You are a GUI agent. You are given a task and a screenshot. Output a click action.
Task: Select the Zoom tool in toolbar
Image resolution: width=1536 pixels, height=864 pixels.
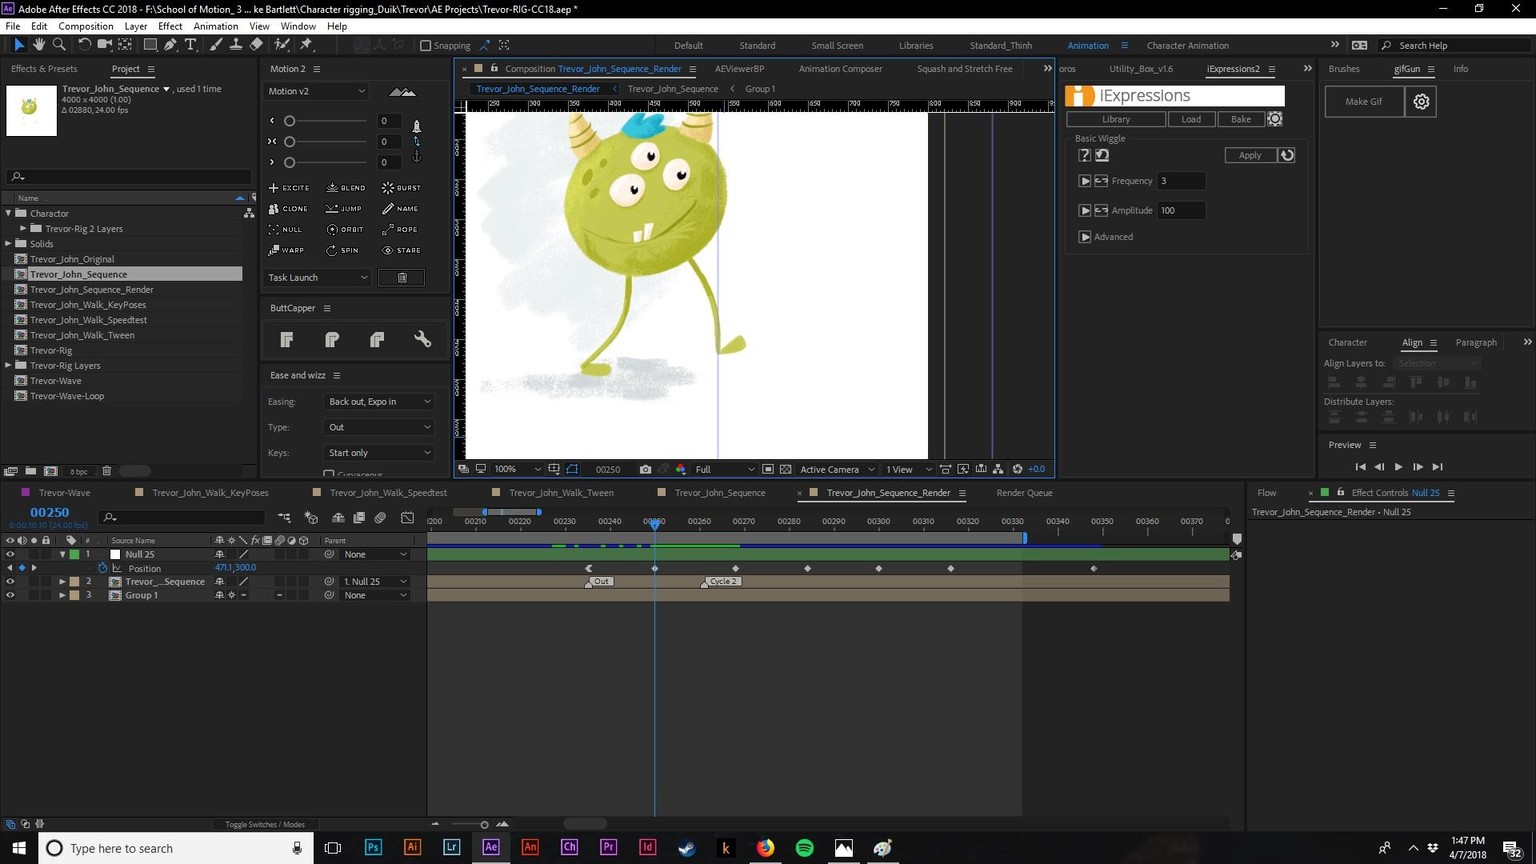[x=59, y=45]
